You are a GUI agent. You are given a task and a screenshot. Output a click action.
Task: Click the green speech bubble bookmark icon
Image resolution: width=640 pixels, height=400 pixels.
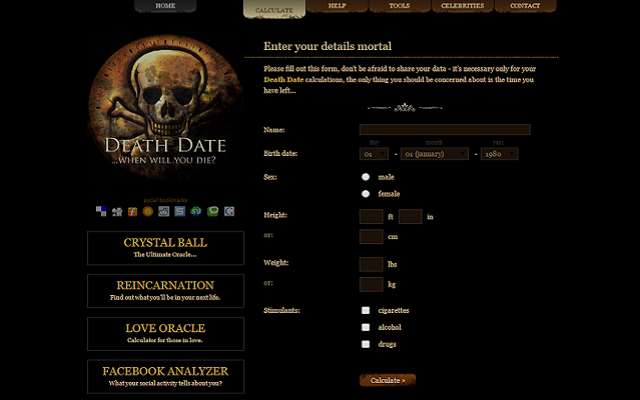click(x=213, y=211)
